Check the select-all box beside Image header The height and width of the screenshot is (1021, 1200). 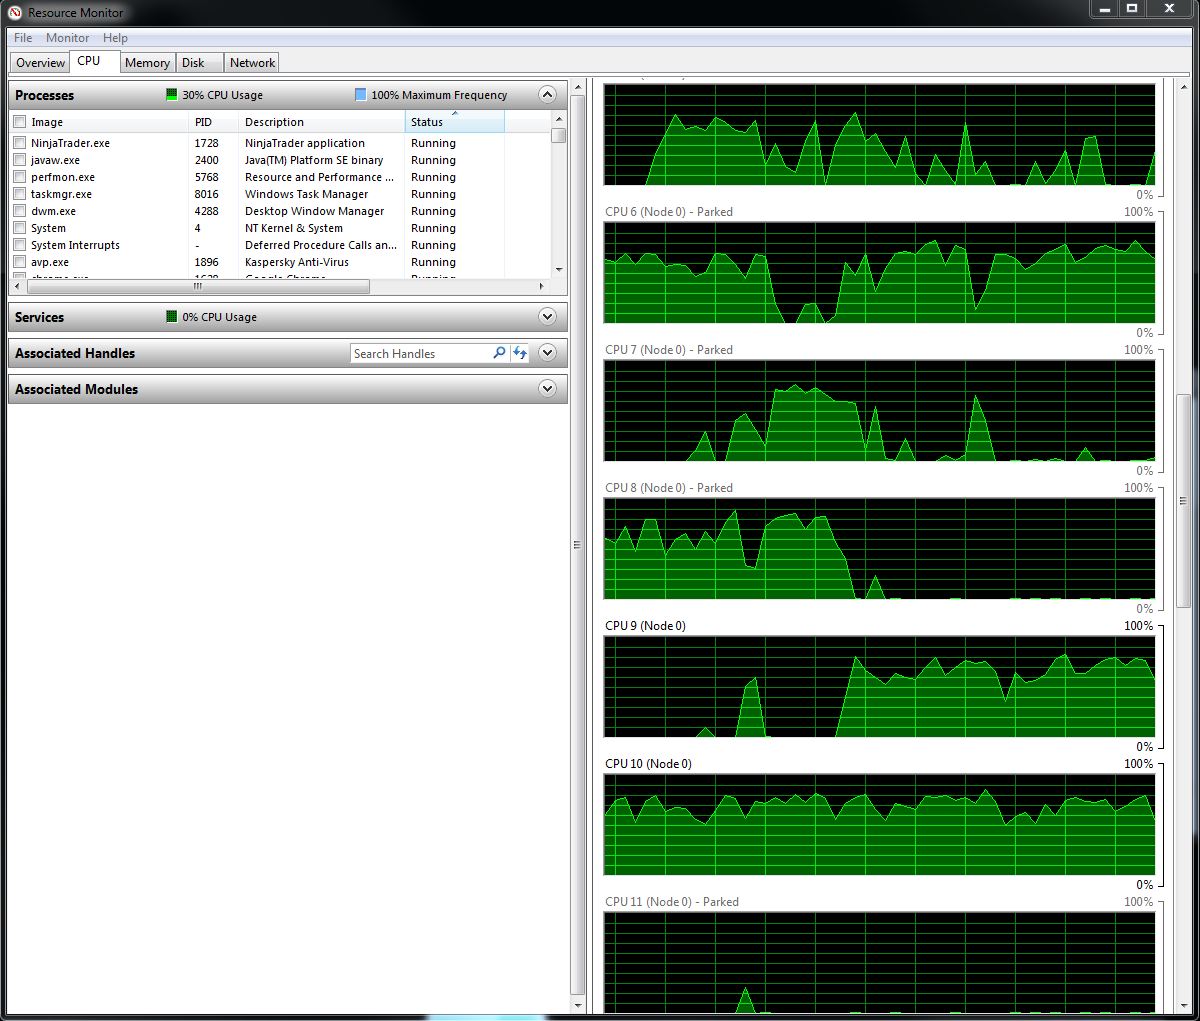click(x=19, y=122)
